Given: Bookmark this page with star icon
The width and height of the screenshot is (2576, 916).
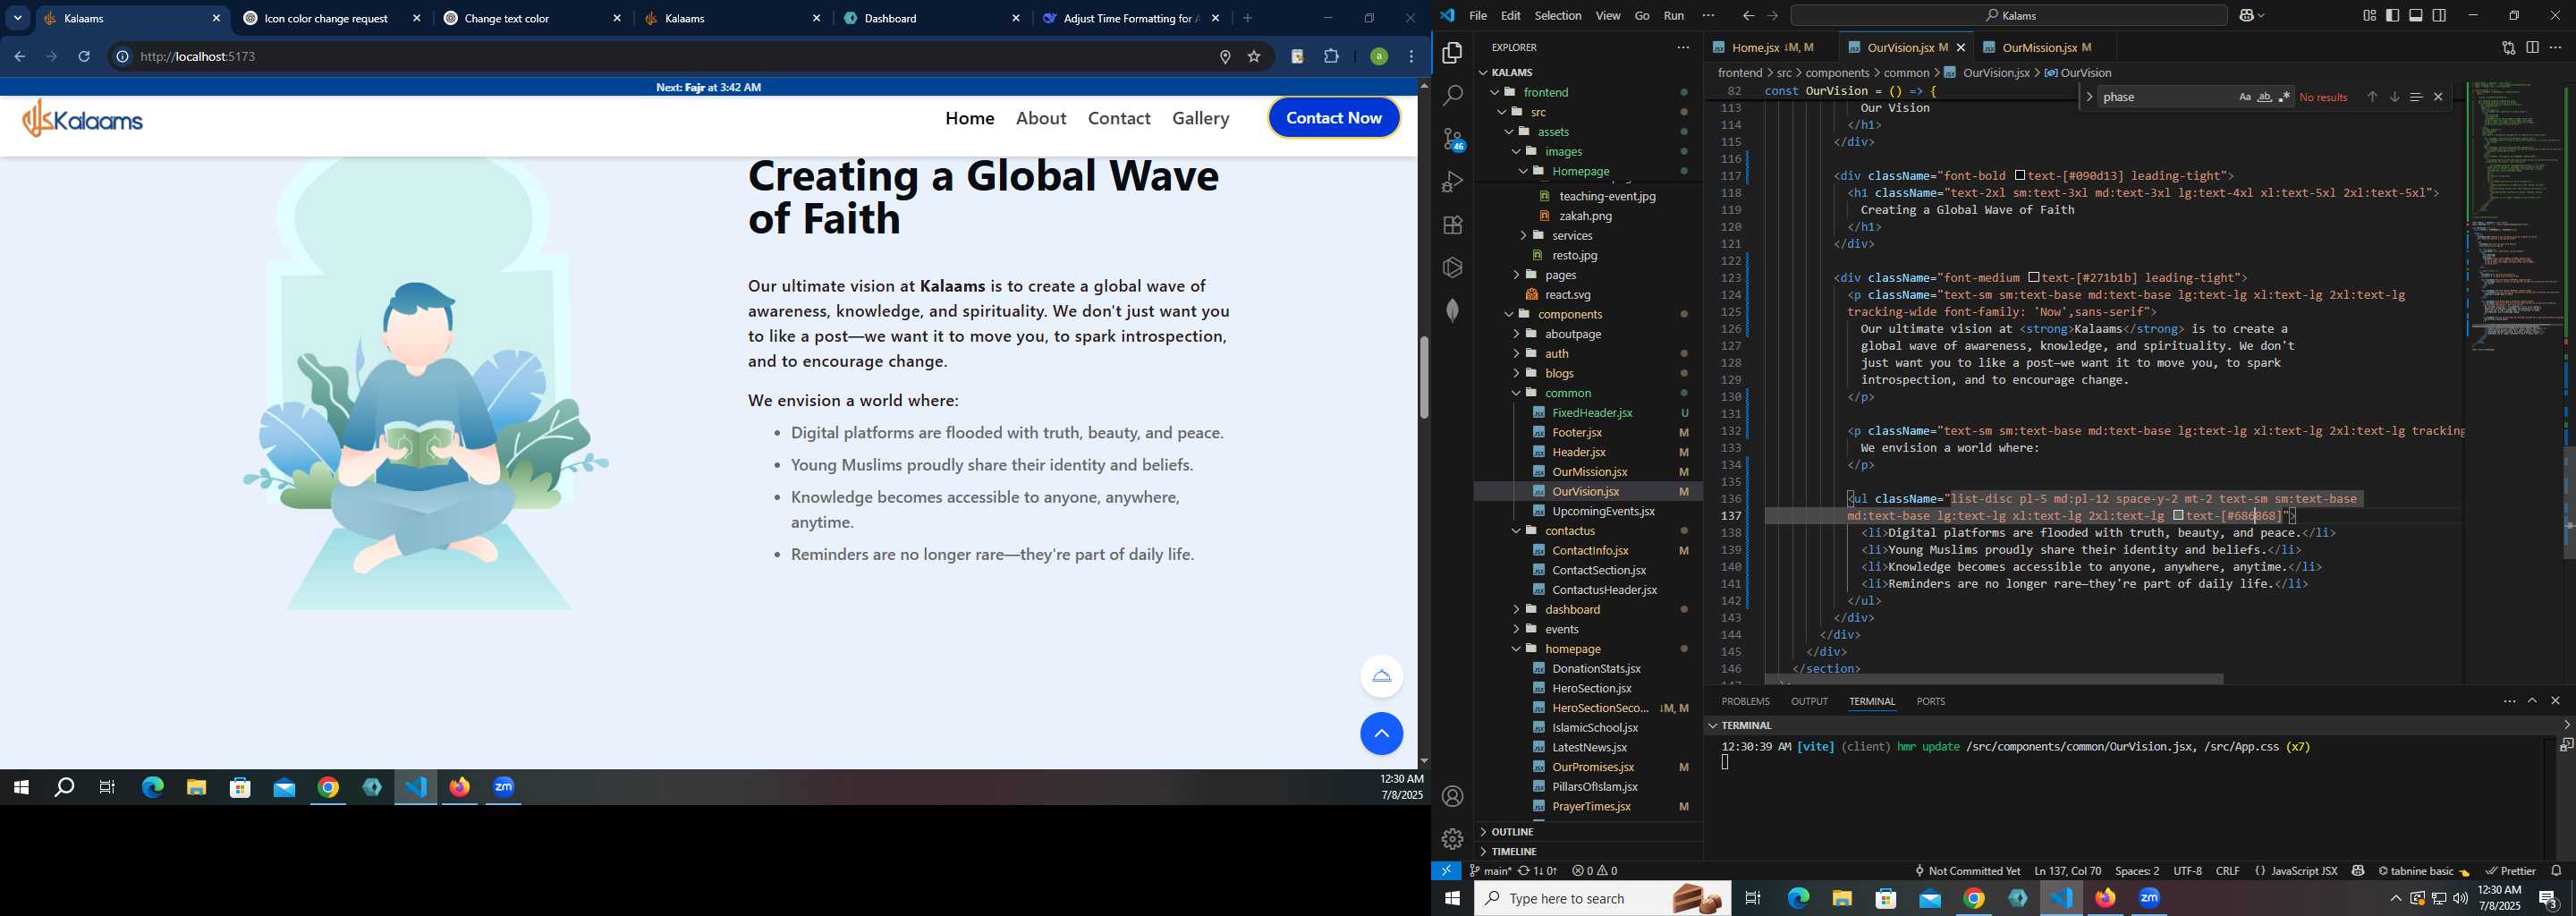Looking at the screenshot, I should tap(1254, 57).
